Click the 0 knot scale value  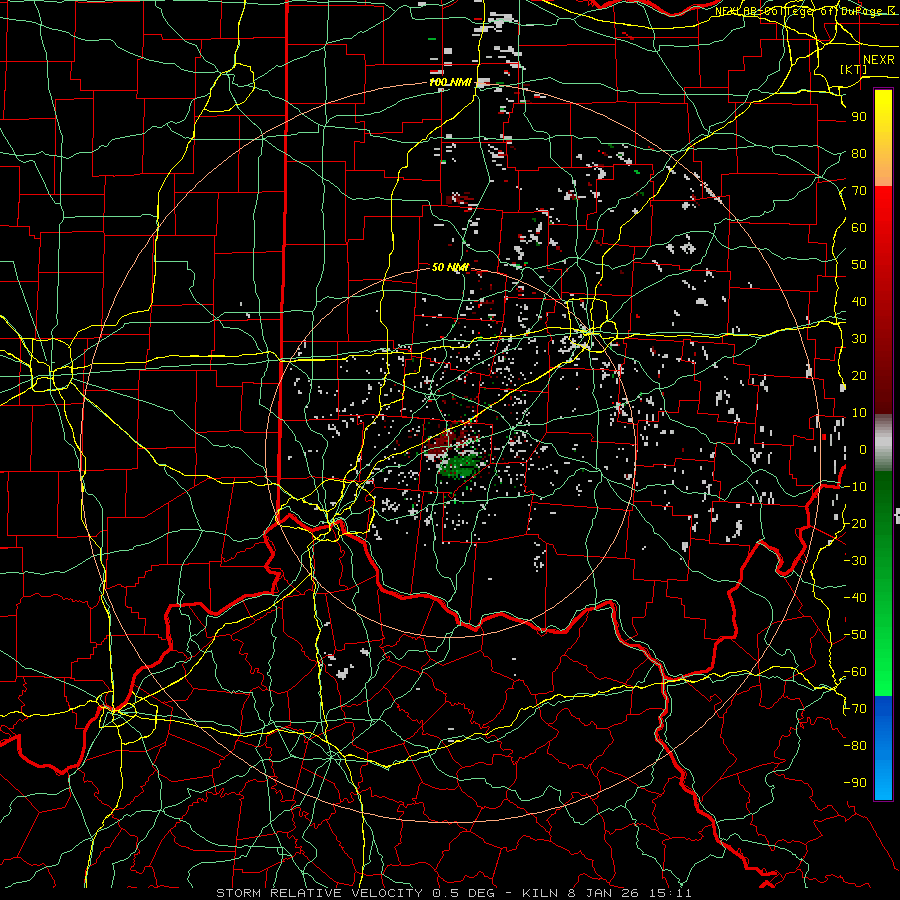(x=863, y=449)
